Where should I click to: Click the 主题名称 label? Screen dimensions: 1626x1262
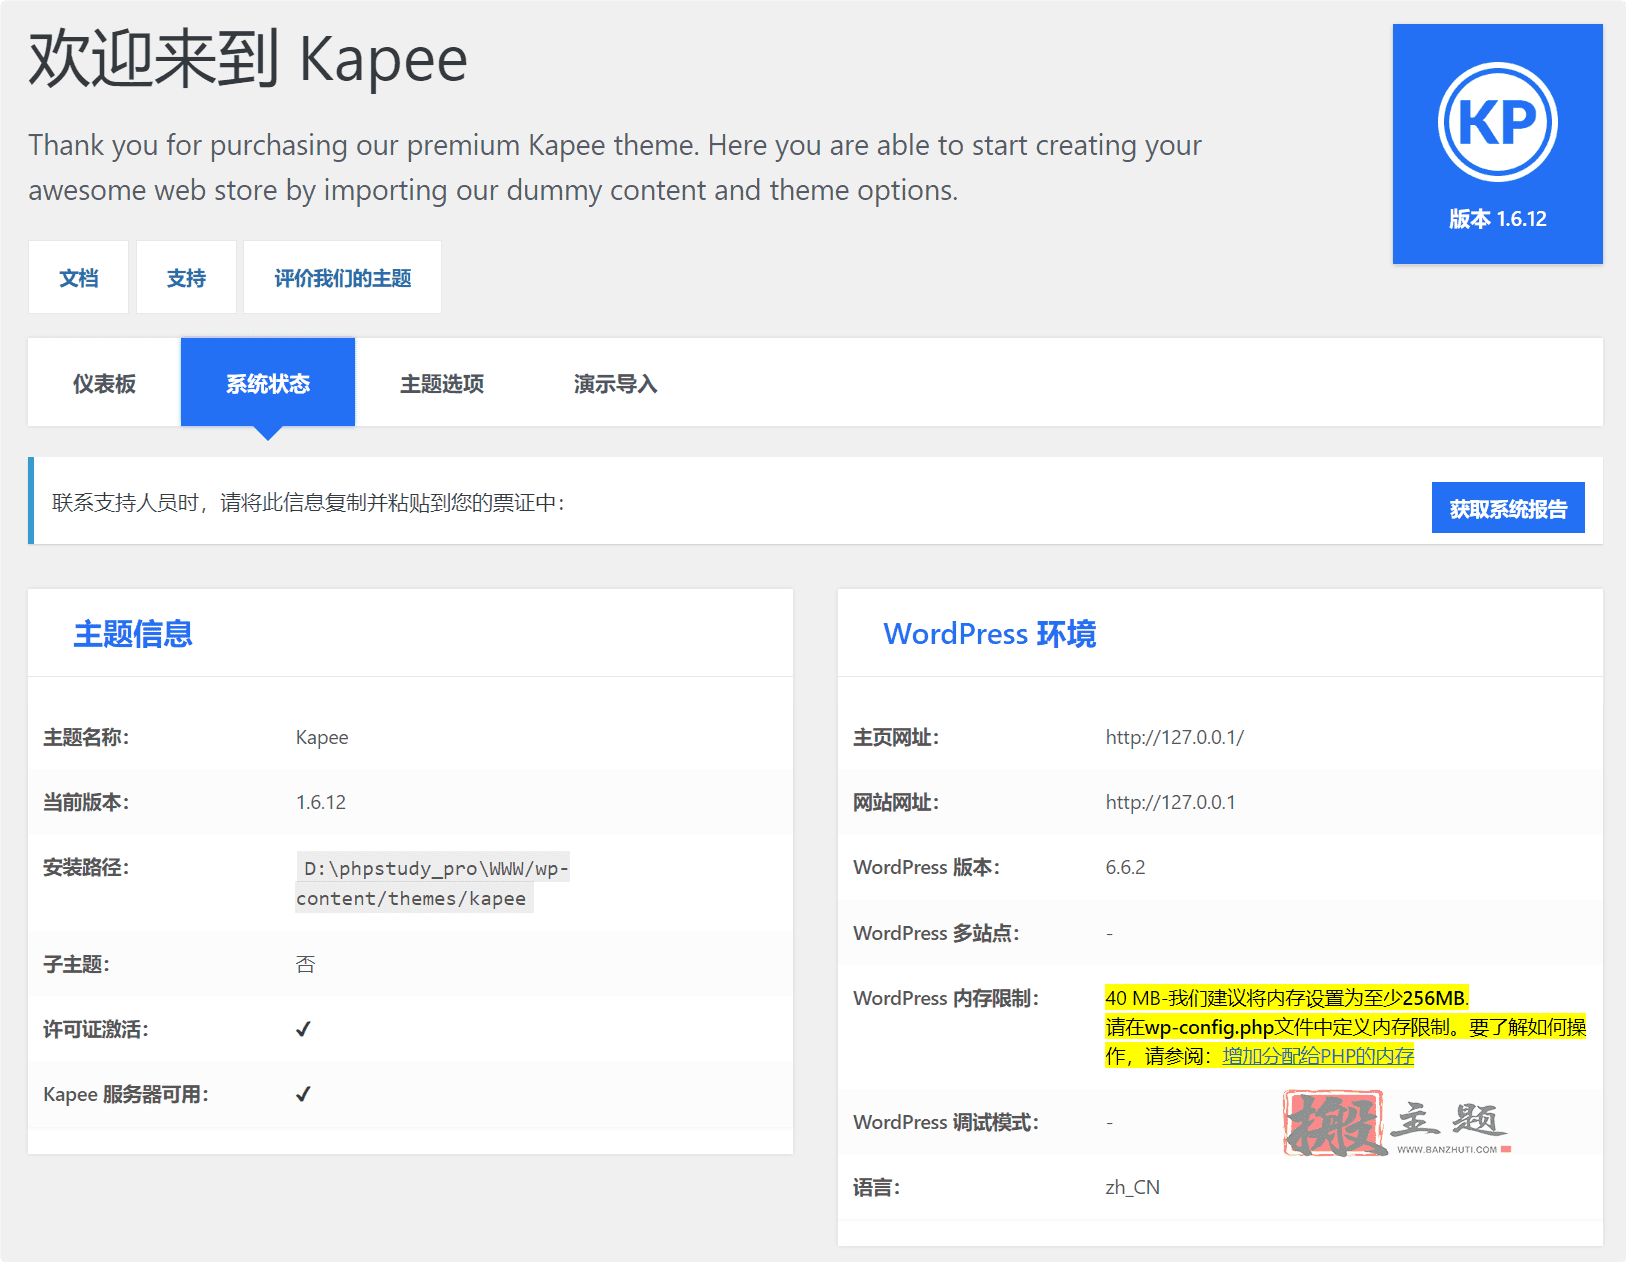point(86,737)
